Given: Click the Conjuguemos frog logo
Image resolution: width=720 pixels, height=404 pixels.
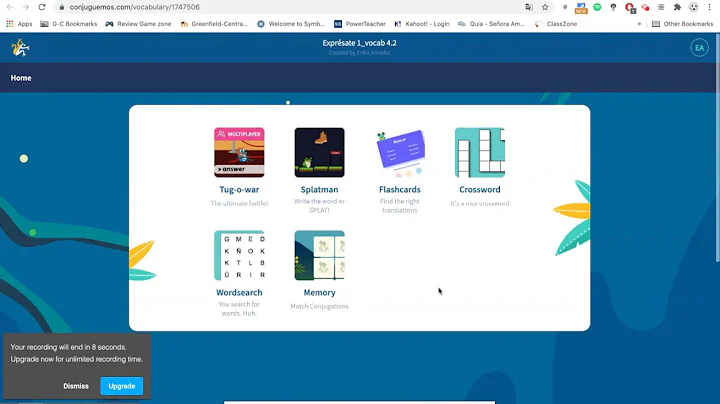Looking at the screenshot, I should click(20, 48).
